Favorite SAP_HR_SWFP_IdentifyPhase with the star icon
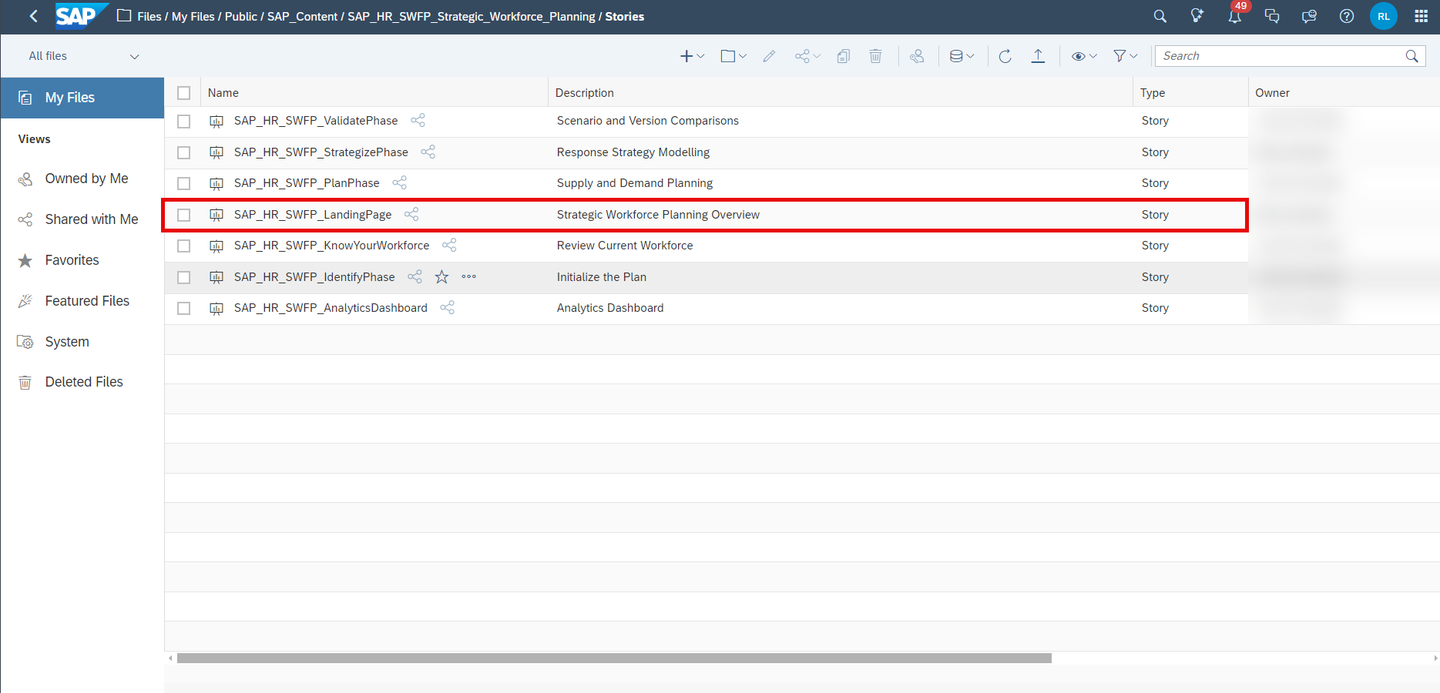 click(x=442, y=277)
